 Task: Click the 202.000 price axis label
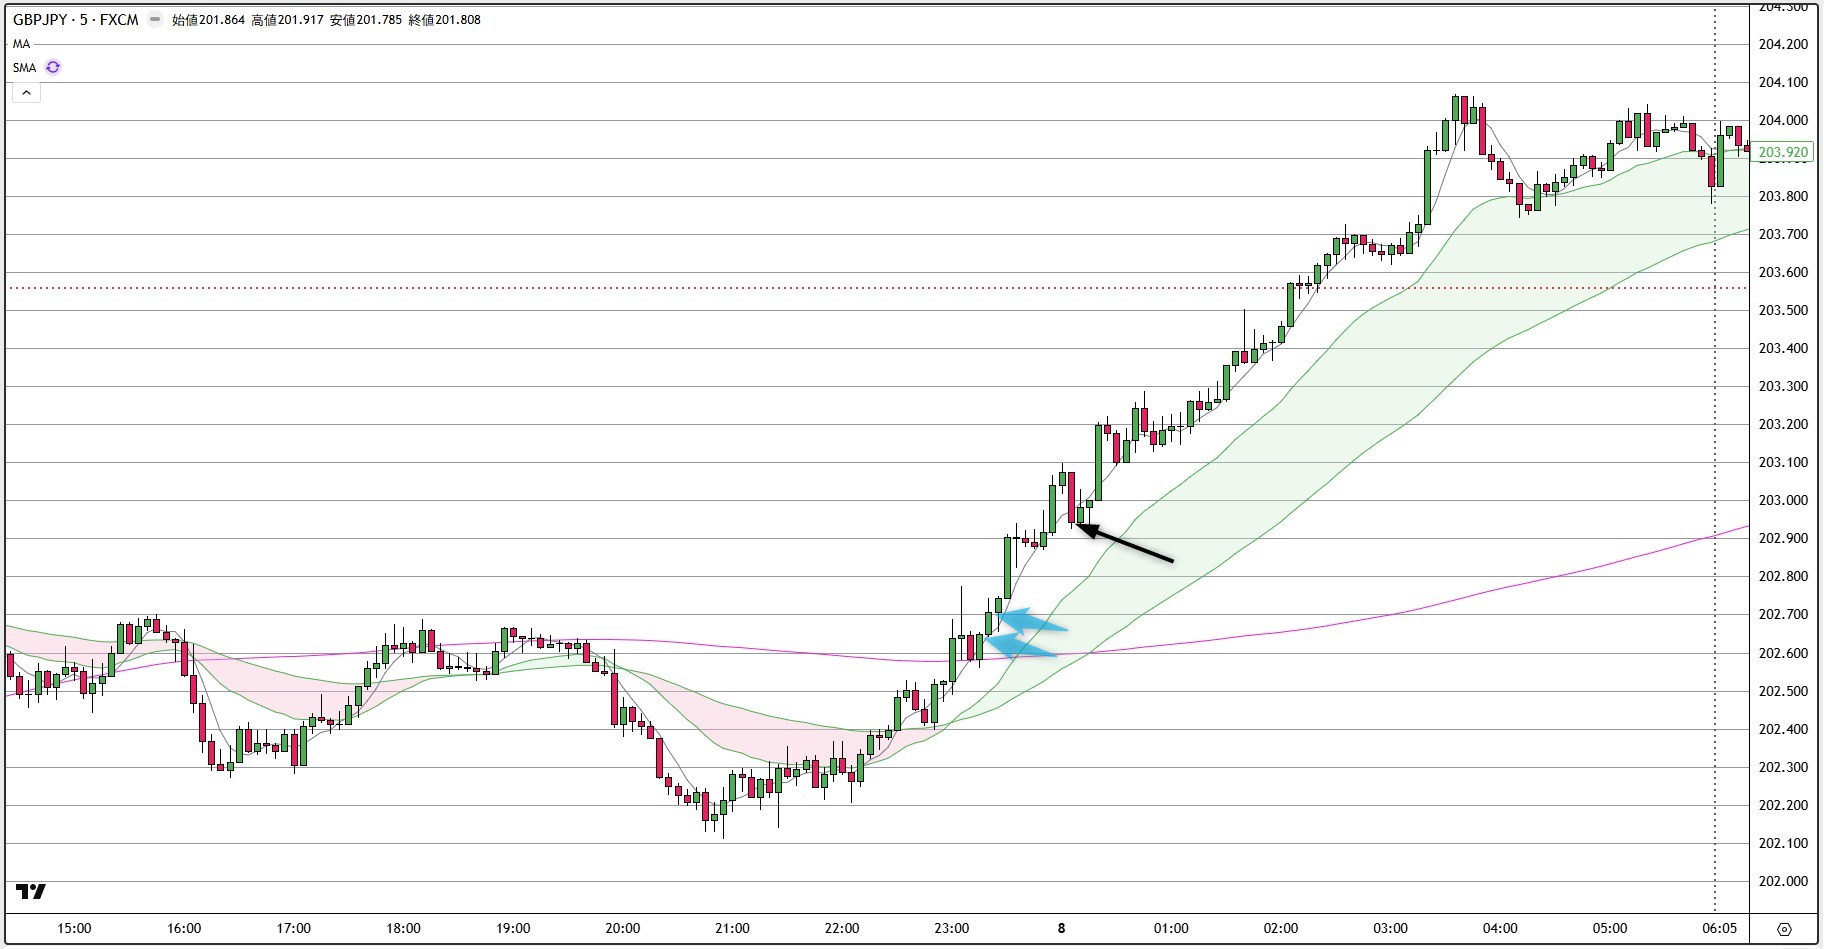tap(1783, 882)
